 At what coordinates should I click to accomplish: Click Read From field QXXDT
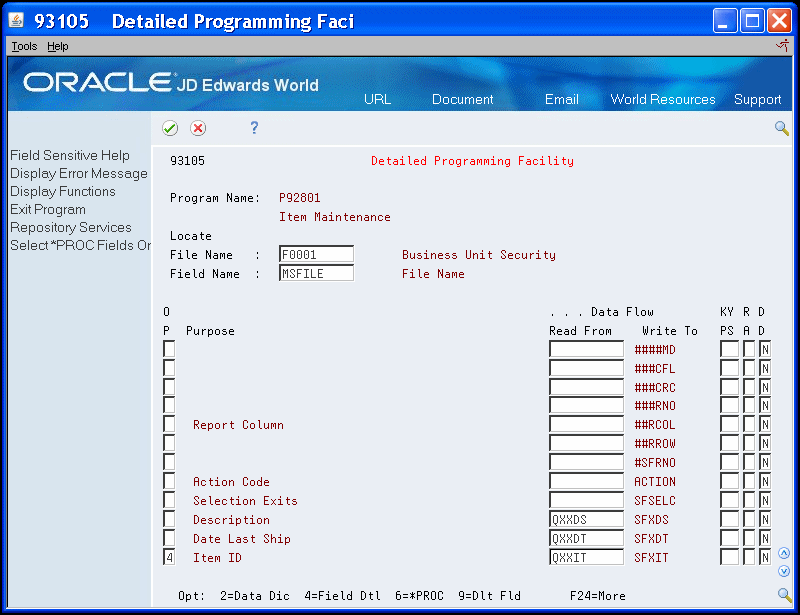(586, 538)
